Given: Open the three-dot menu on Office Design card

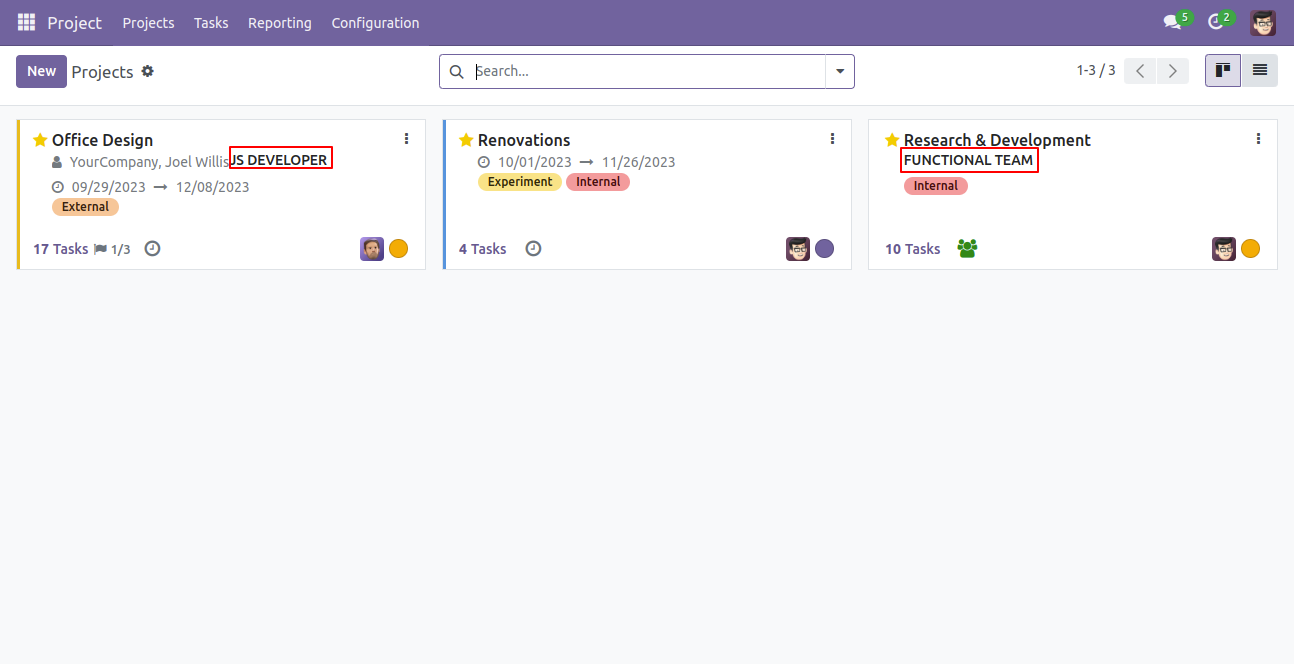Looking at the screenshot, I should click(x=406, y=139).
